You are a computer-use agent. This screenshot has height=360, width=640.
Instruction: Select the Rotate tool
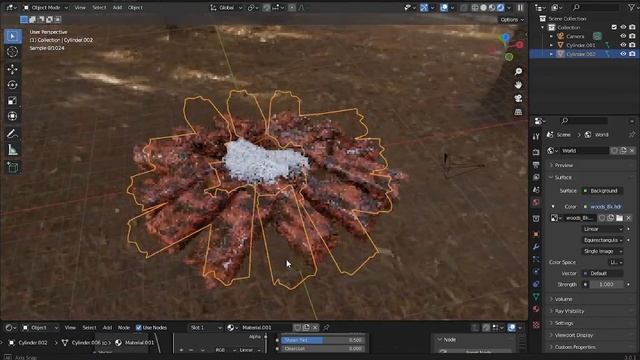[12, 85]
